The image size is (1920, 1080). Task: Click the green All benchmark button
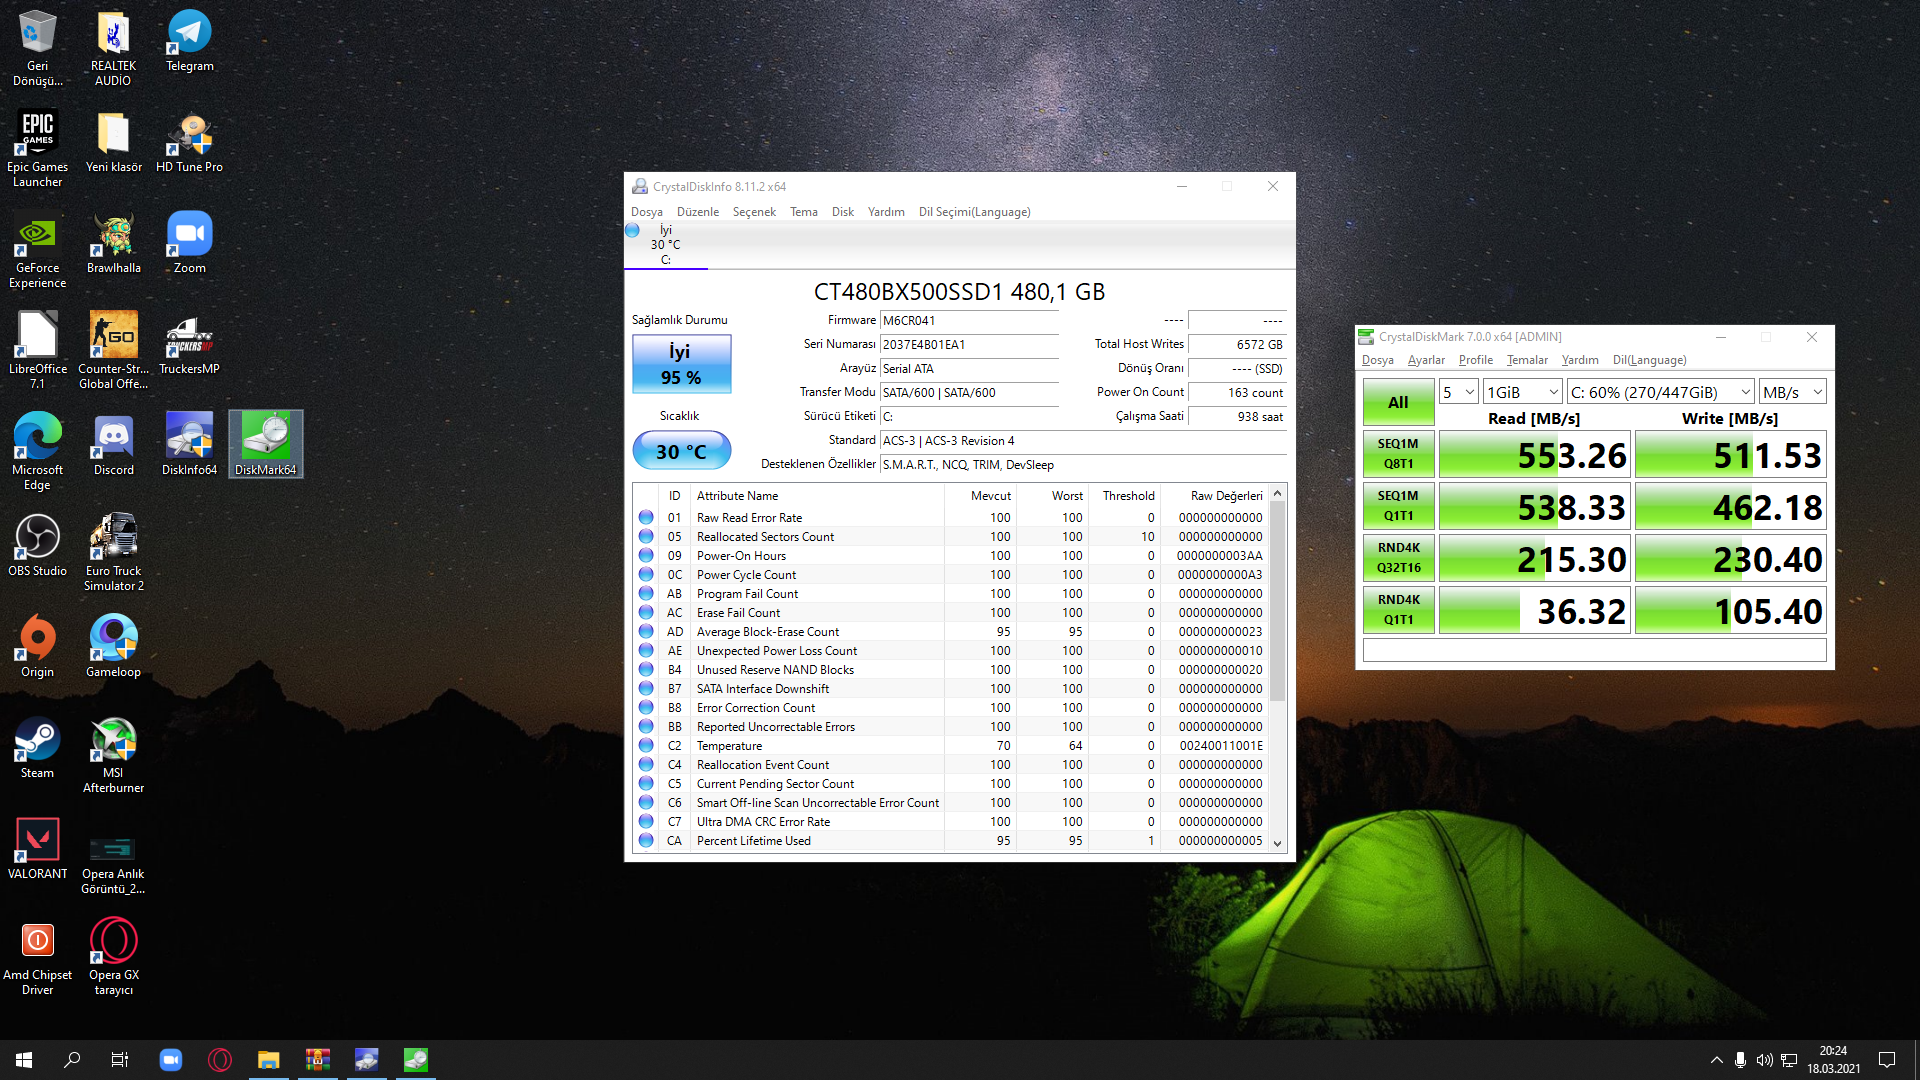click(x=1398, y=402)
